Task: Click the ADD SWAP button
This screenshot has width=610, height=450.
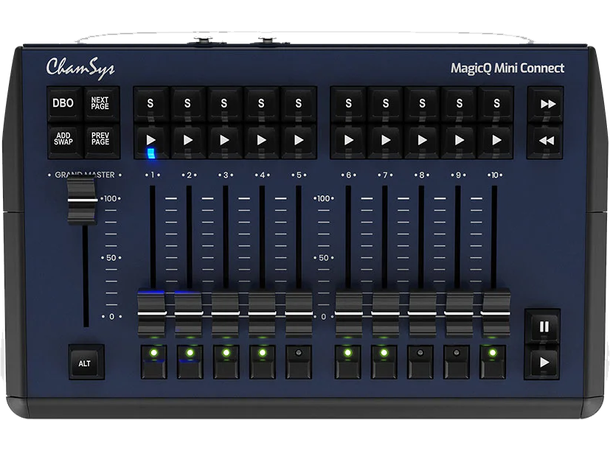Action: pos(65,140)
